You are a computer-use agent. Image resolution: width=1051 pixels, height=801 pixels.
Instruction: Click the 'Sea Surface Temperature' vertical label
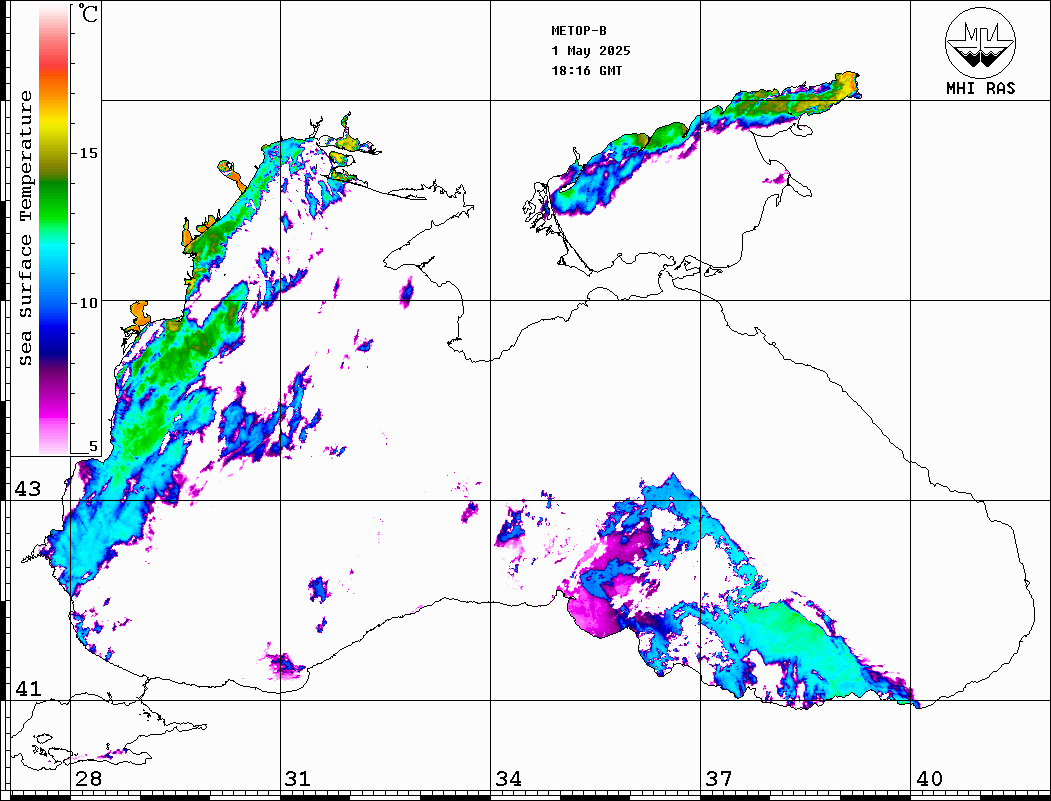point(25,229)
